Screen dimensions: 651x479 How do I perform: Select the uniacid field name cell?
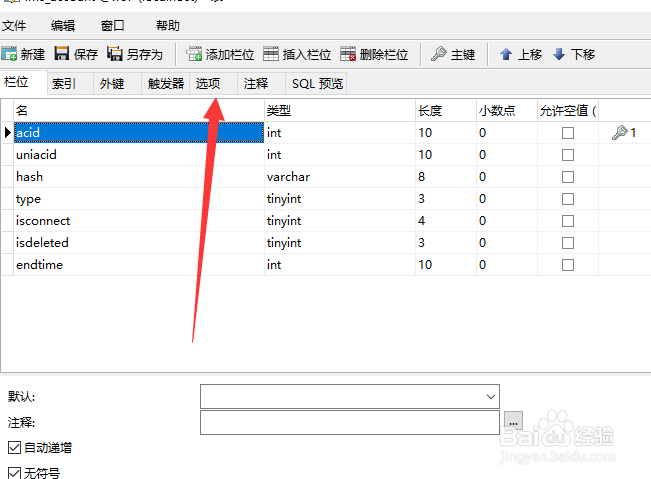tap(139, 154)
